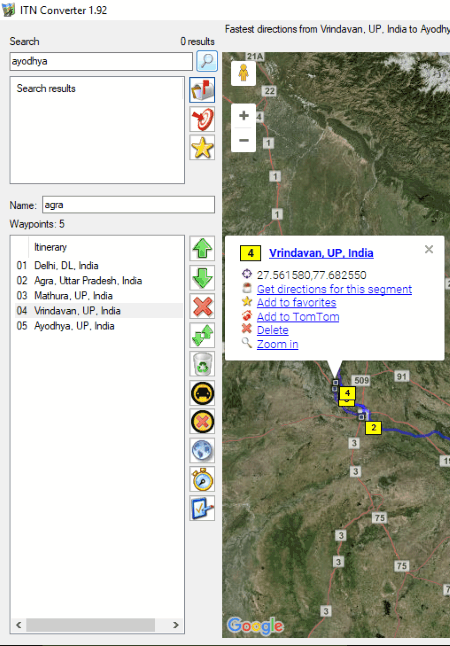Open Street View pegman on map
The height and width of the screenshot is (646, 450).
point(243,73)
